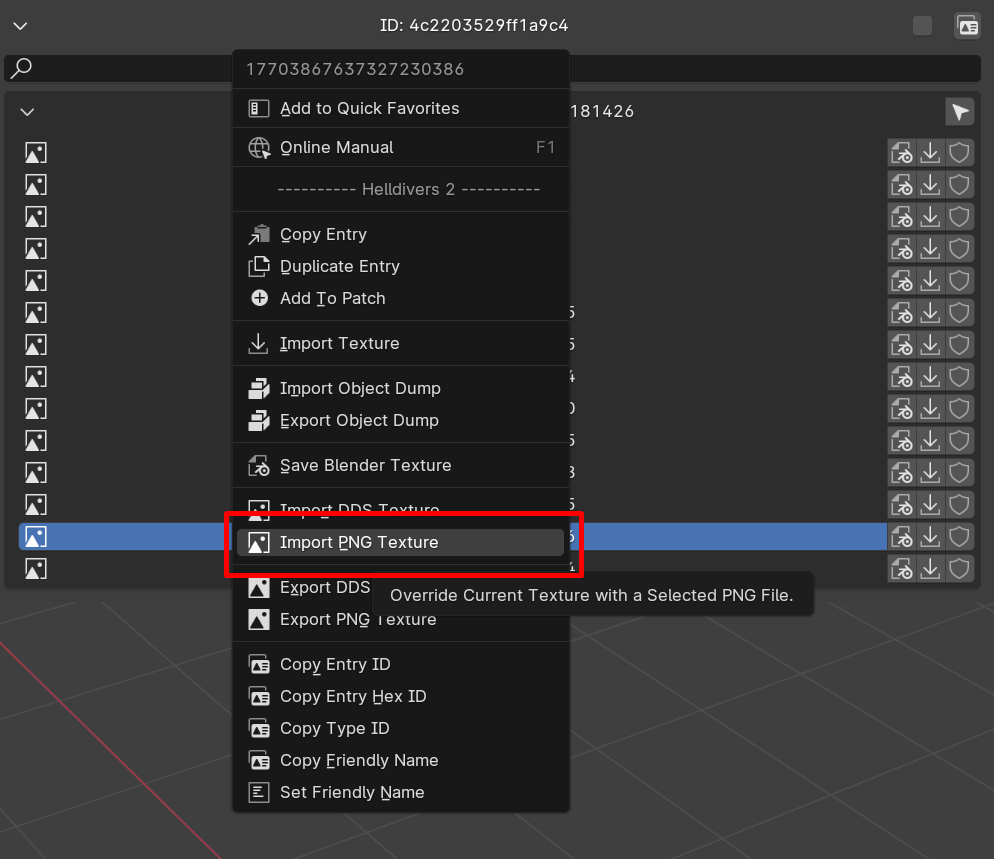Screen dimensions: 994x859
Task: Click the texture thumbnail on the selected row
Action: 35,536
